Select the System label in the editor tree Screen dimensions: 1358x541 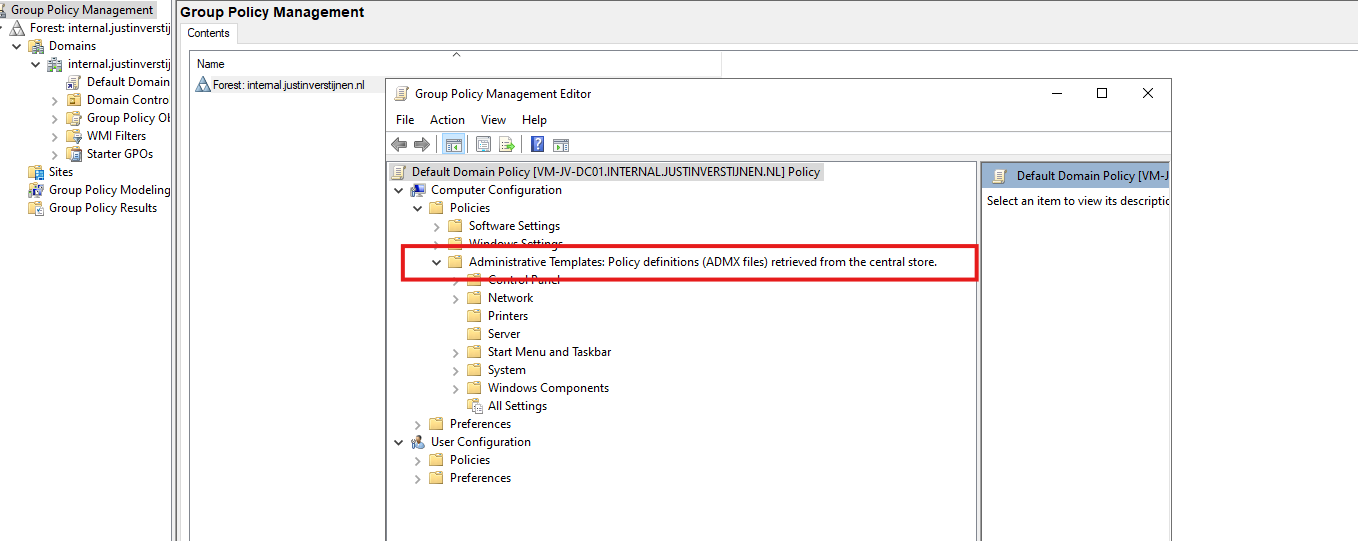[x=506, y=370]
